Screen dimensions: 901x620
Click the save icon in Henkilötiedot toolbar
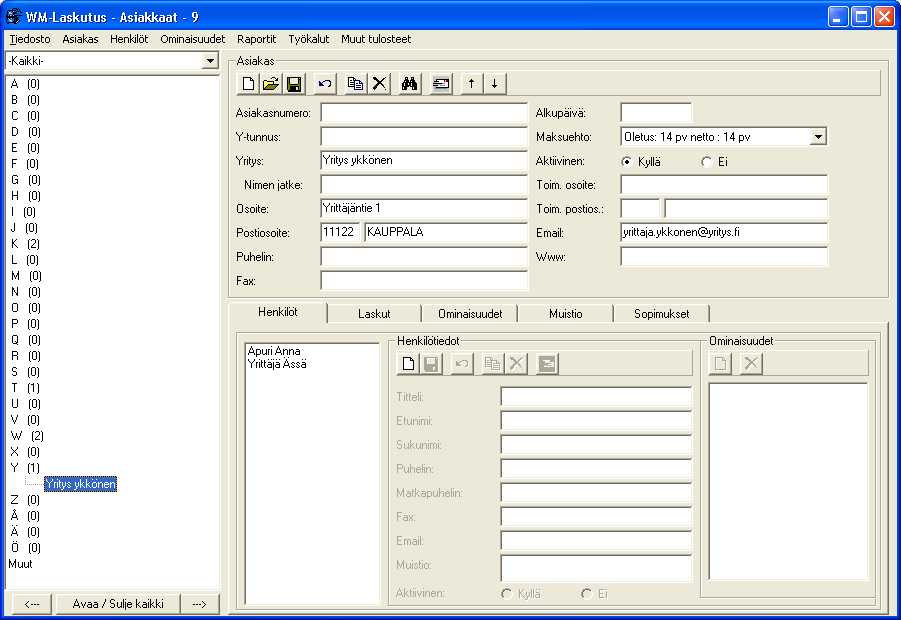point(431,364)
